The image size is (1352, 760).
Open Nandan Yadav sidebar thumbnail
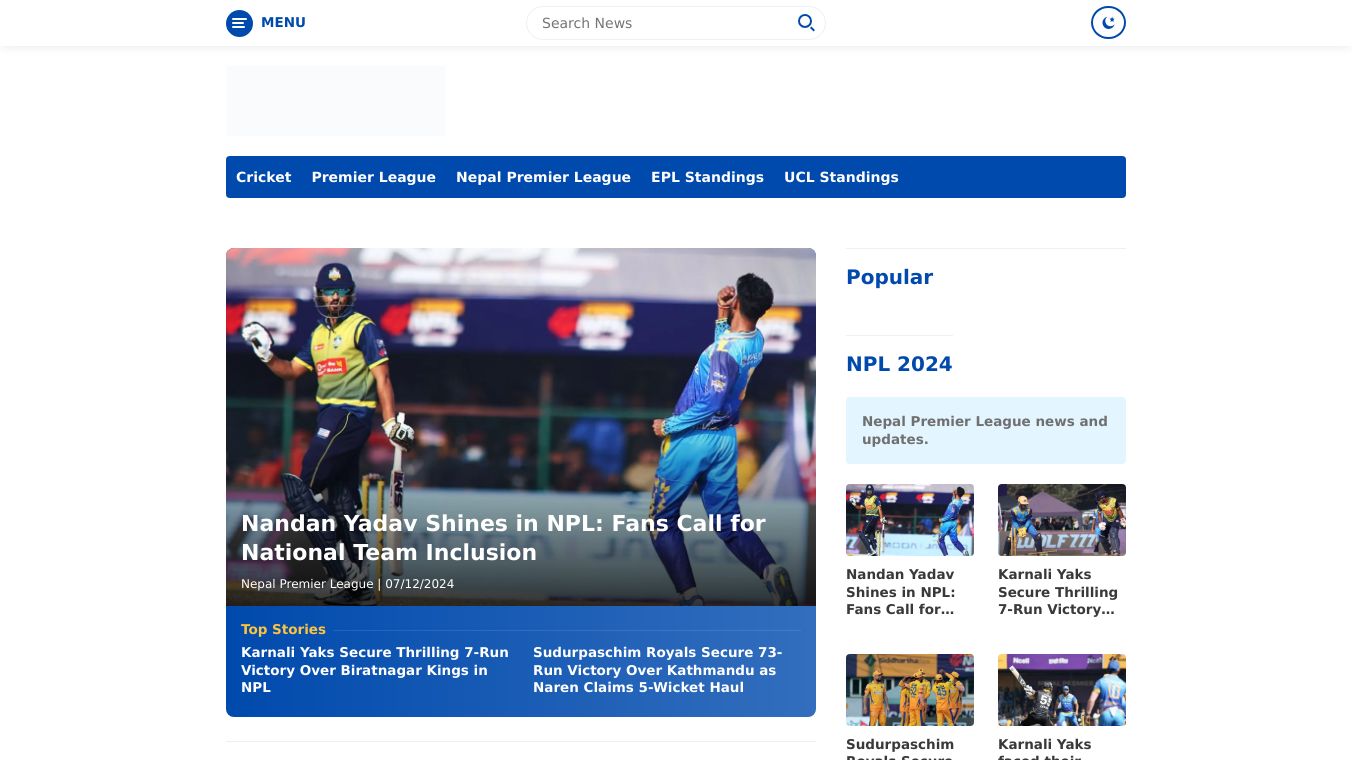click(x=909, y=520)
